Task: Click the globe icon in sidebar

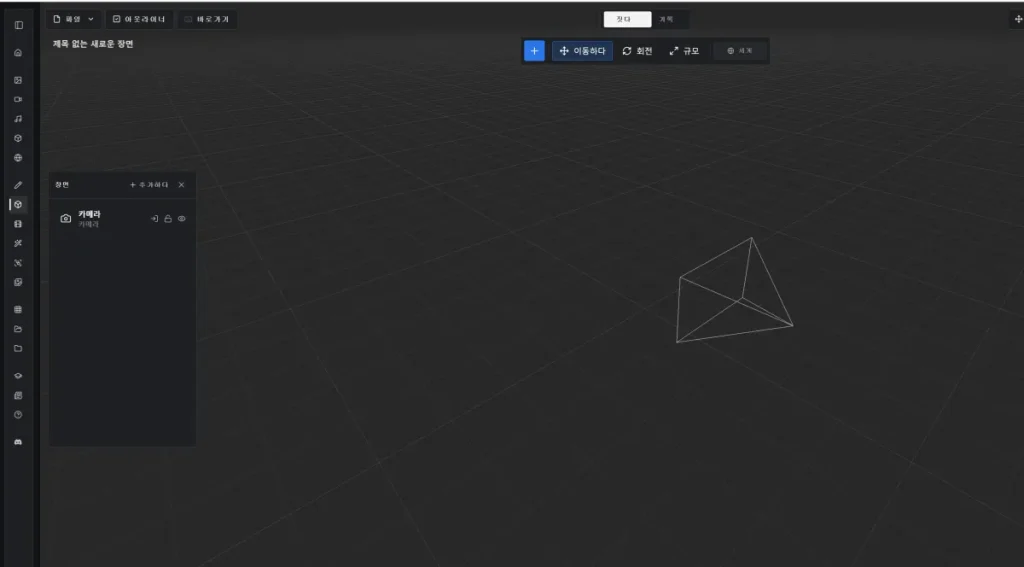Action: [18, 158]
